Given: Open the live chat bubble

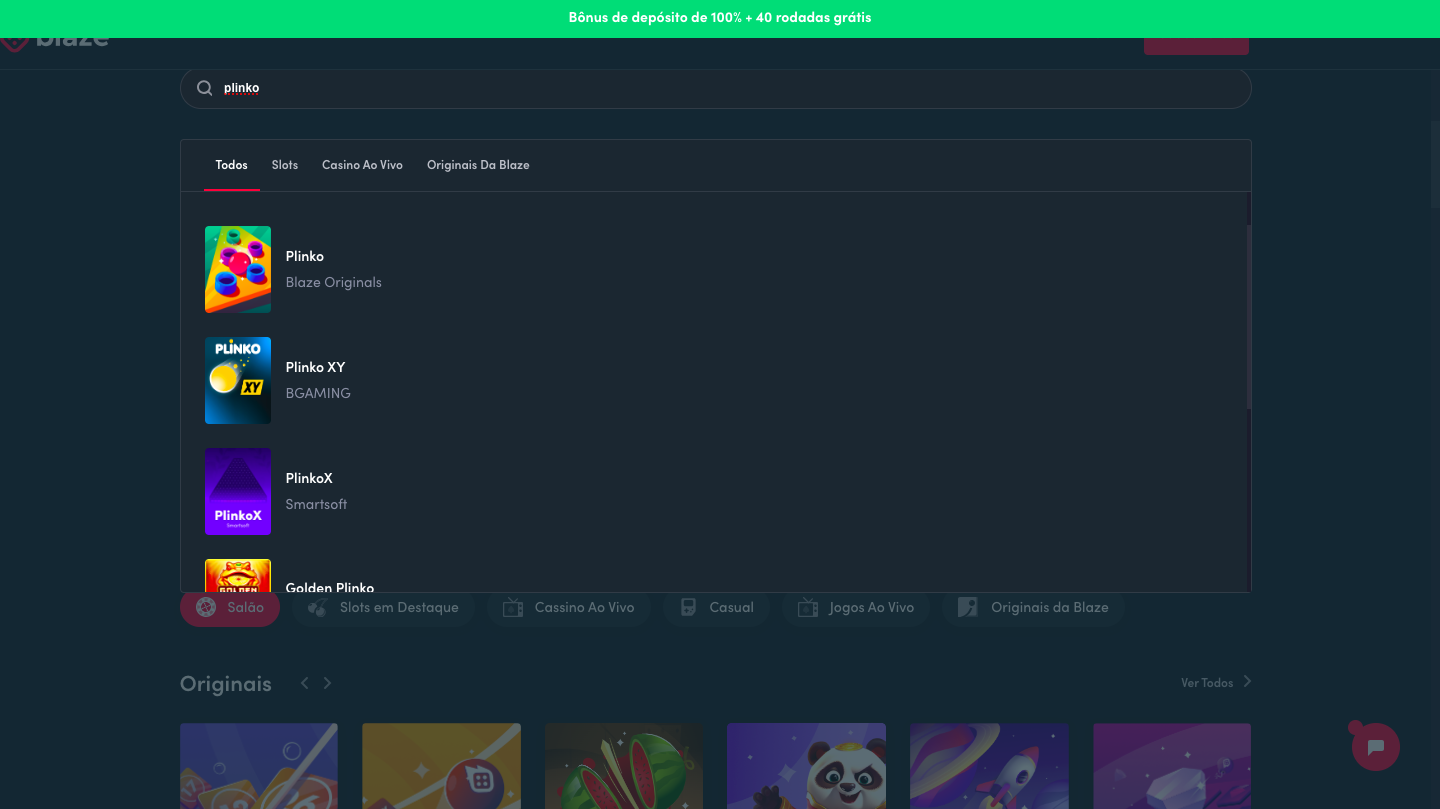Looking at the screenshot, I should coord(1375,746).
